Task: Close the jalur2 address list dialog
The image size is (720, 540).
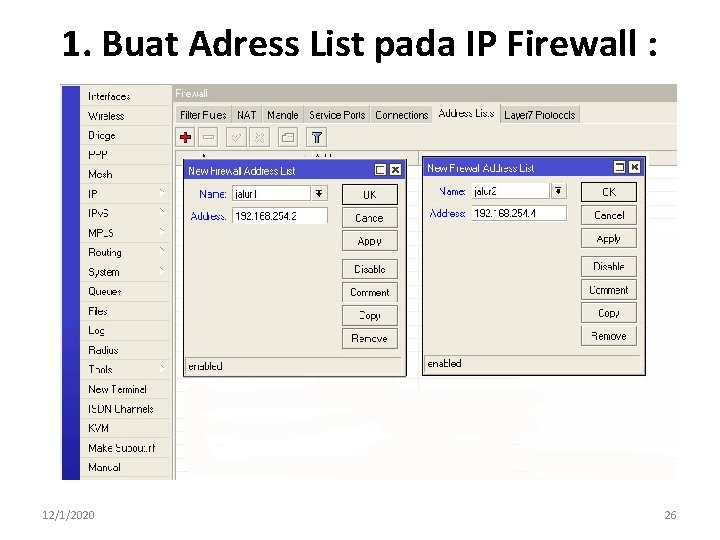Action: 635,167
